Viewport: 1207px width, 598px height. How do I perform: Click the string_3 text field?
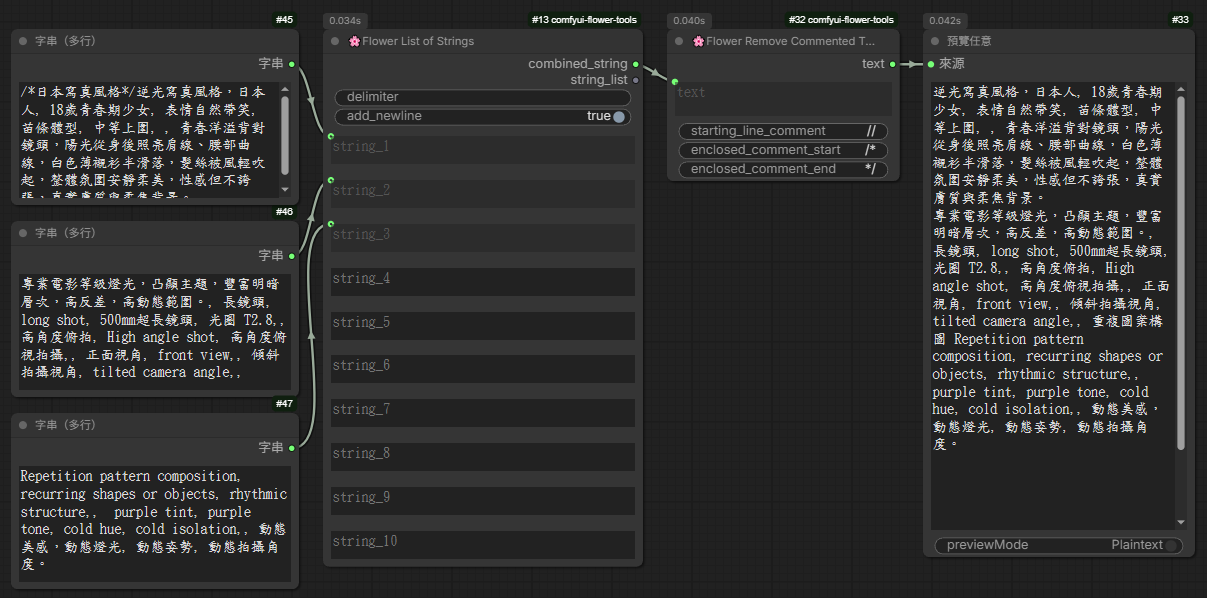click(x=483, y=238)
